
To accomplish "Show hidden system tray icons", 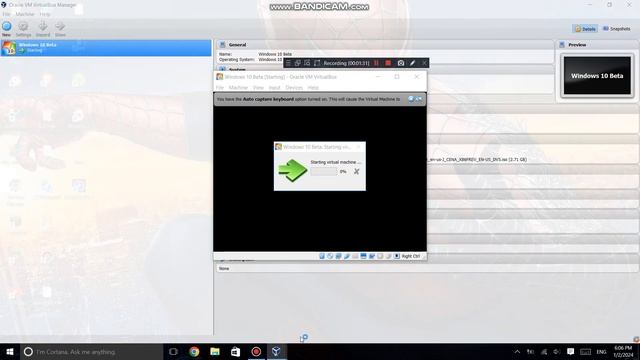I will [x=517, y=351].
